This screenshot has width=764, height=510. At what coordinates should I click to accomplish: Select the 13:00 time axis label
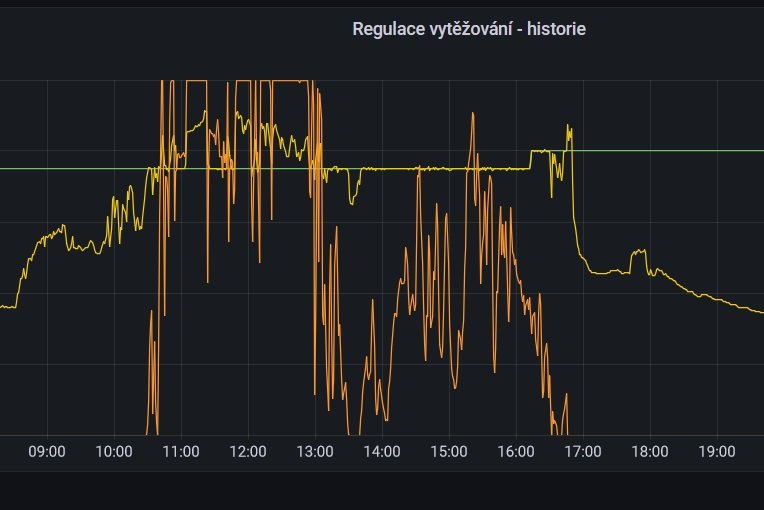315,452
